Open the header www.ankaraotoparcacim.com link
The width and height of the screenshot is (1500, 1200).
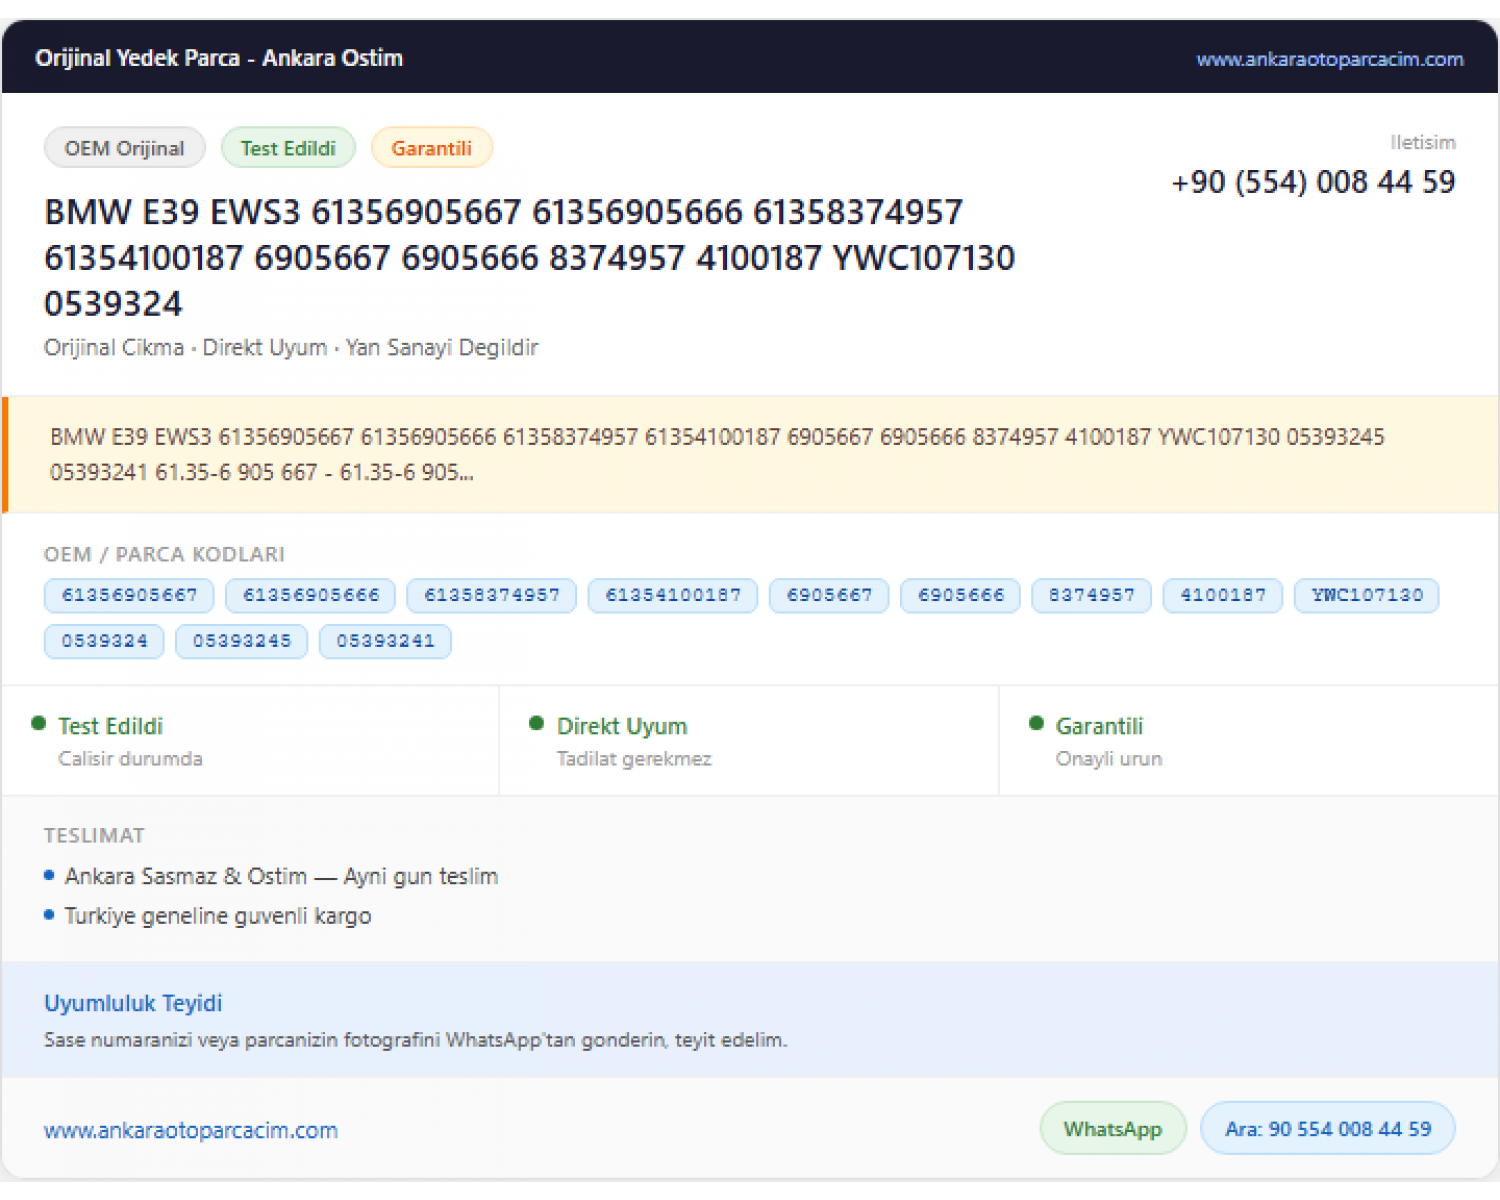point(1329,59)
